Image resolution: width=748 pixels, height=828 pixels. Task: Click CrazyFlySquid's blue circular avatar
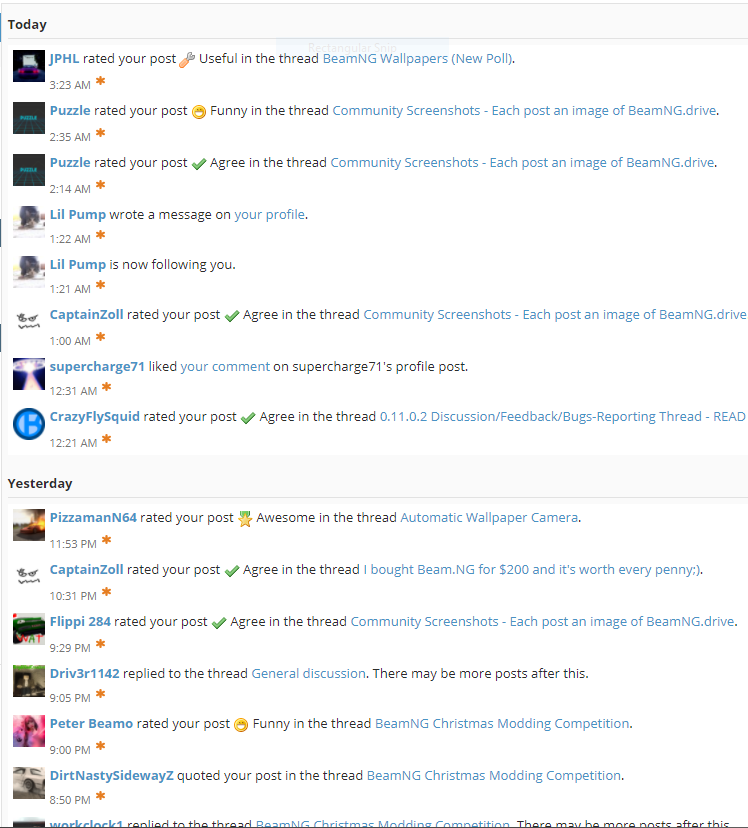pyautogui.click(x=29, y=424)
